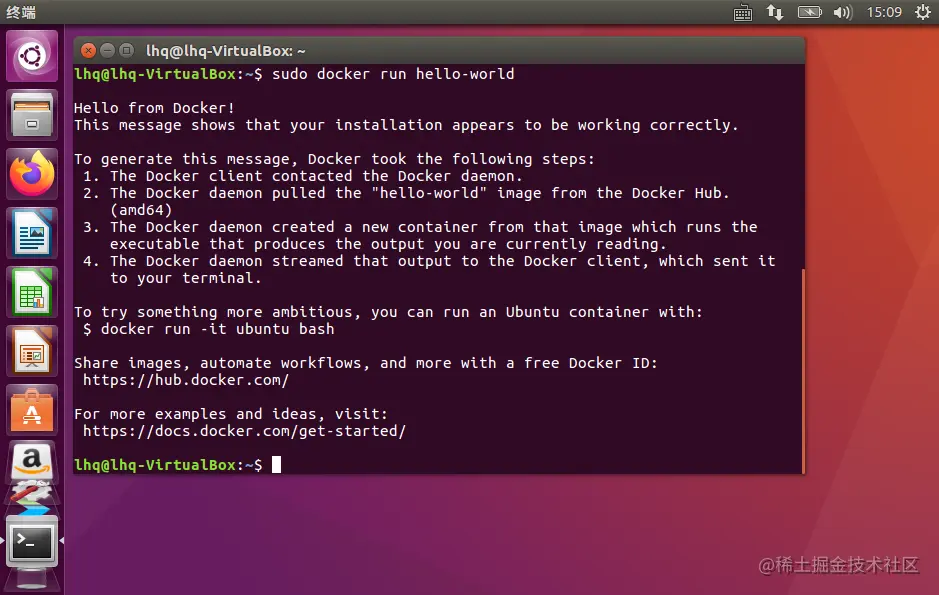Click the terminal prompt cursor block
The width and height of the screenshot is (939, 595).
[x=276, y=465]
